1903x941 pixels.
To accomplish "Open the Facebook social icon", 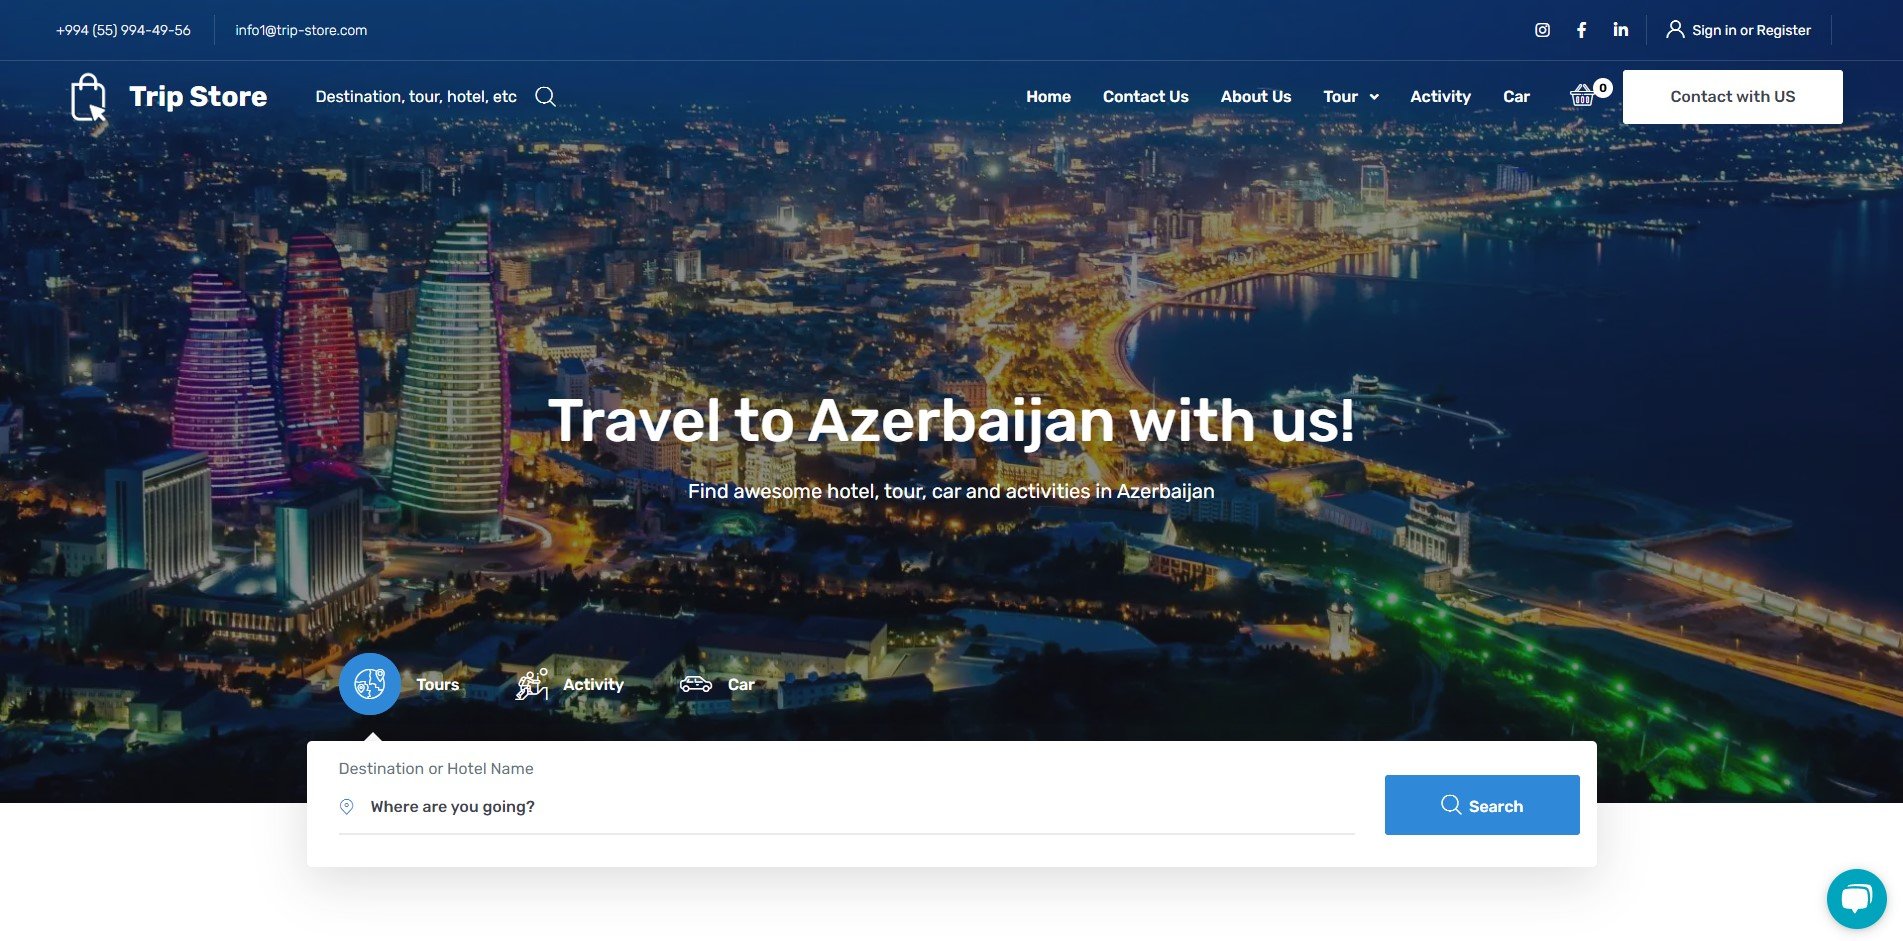I will (1581, 30).
